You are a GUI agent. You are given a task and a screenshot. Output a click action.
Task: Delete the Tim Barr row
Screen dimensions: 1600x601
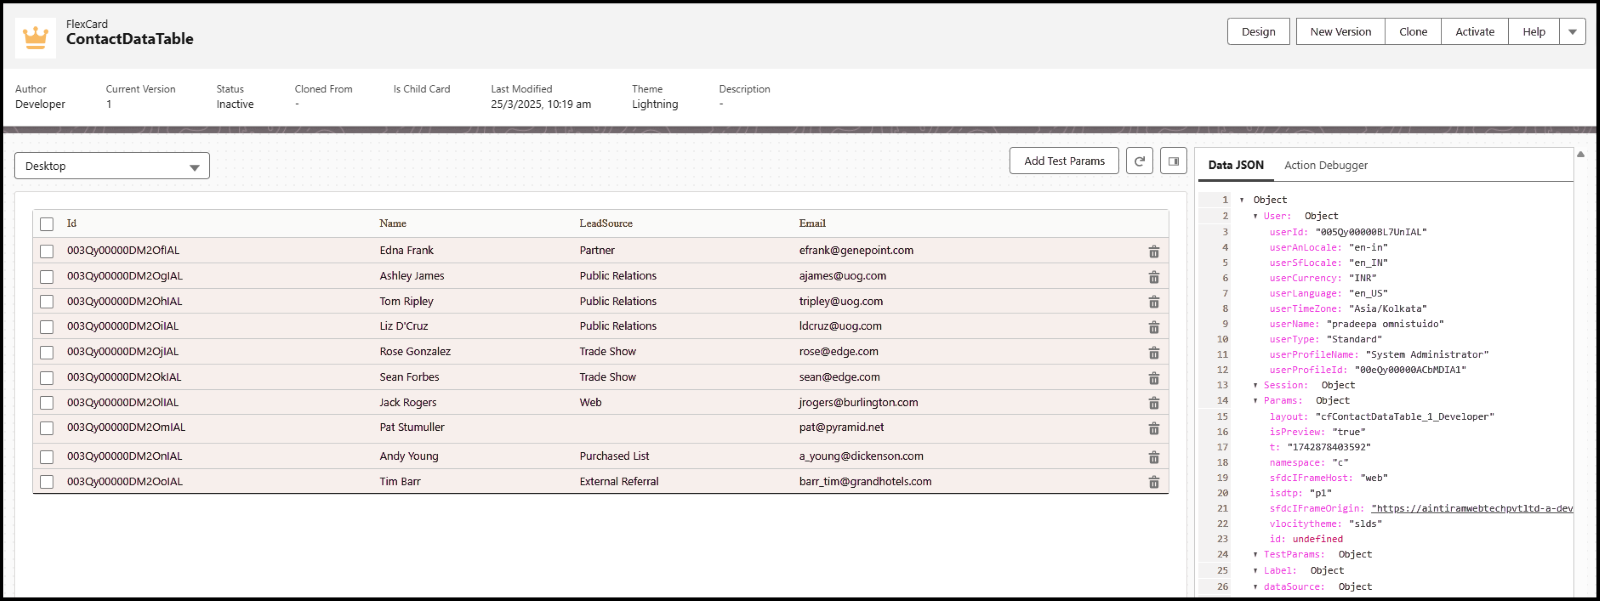tap(1153, 482)
